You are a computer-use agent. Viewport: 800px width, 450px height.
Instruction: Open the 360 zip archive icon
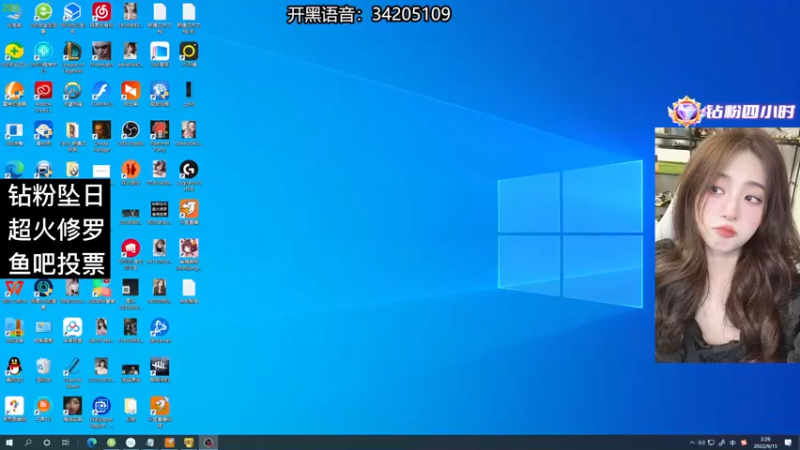(x=14, y=327)
